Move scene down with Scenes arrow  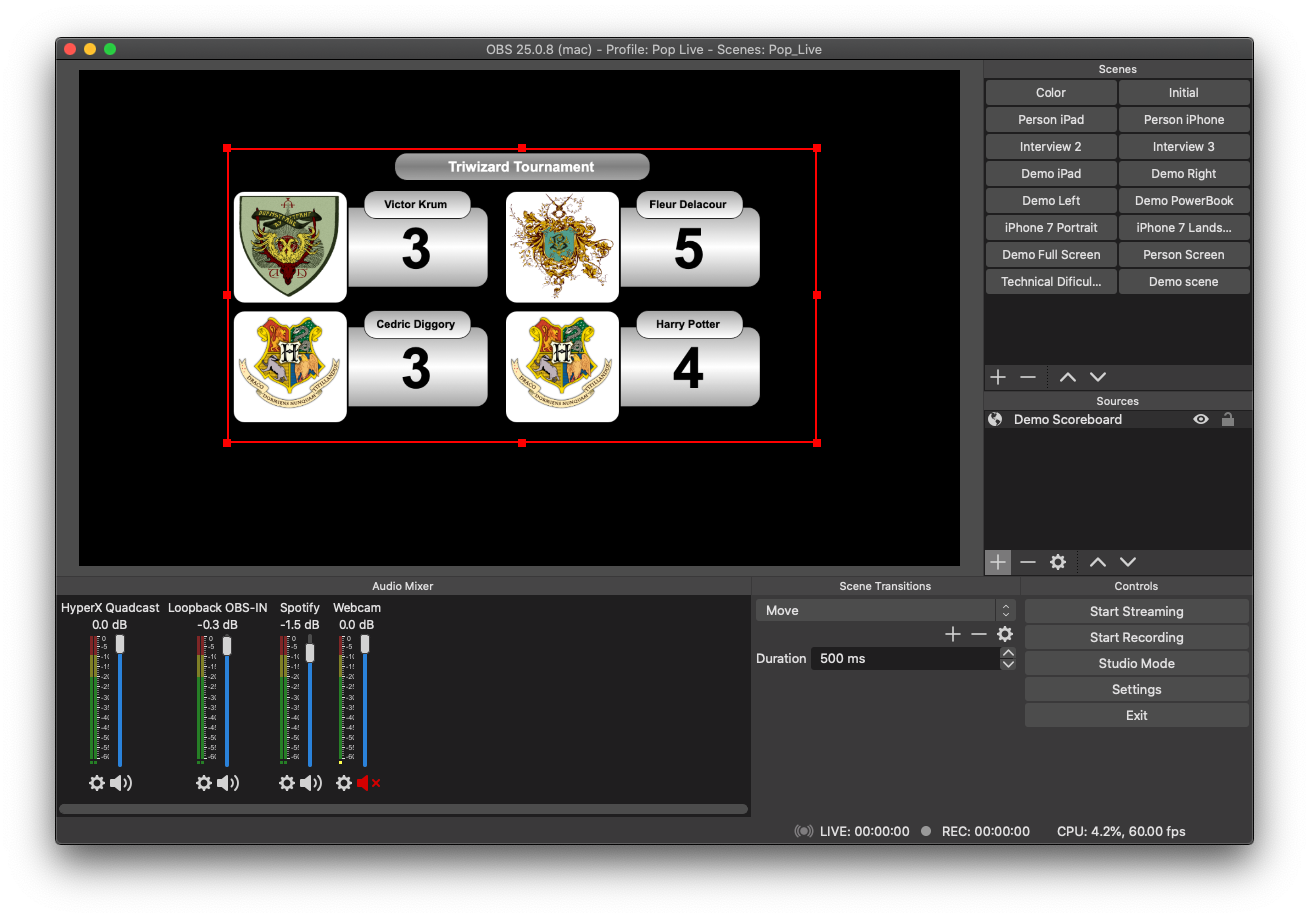click(1098, 377)
